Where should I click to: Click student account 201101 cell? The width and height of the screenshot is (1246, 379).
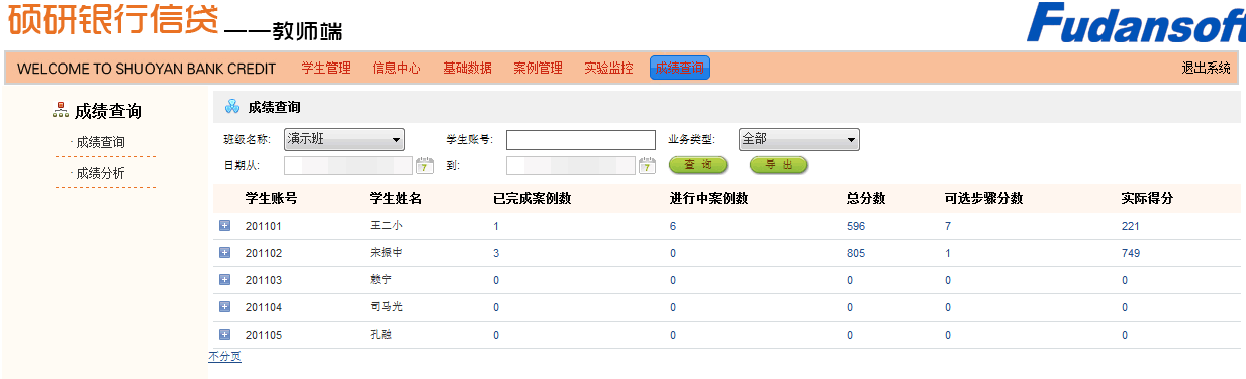click(x=264, y=226)
